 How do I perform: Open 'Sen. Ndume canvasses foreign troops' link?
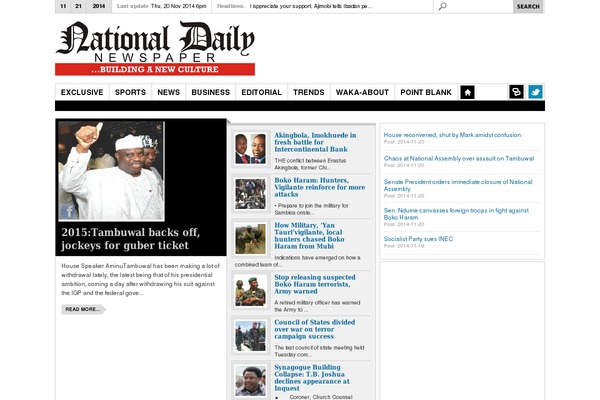[456, 214]
